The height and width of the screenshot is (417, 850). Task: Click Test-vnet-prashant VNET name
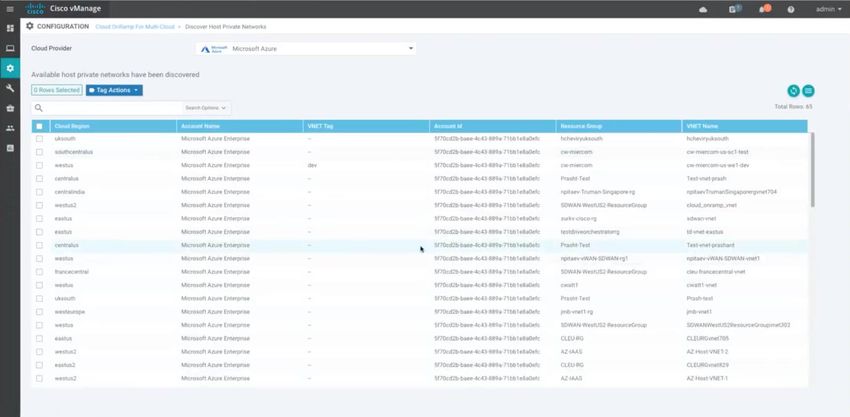click(x=710, y=245)
